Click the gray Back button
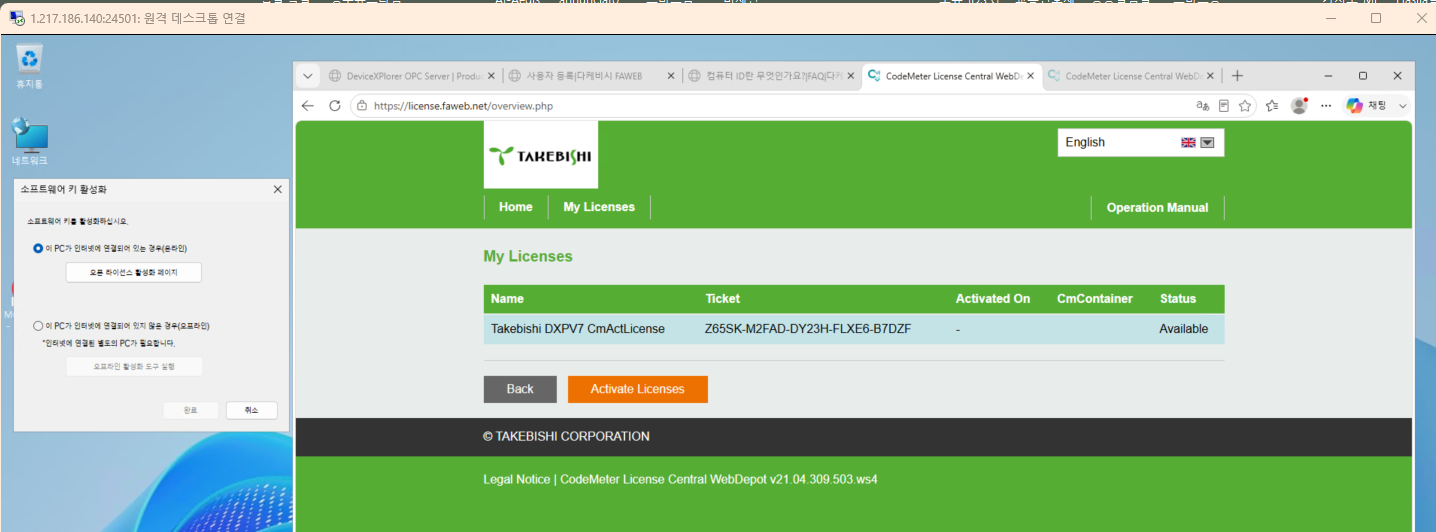 click(520, 389)
